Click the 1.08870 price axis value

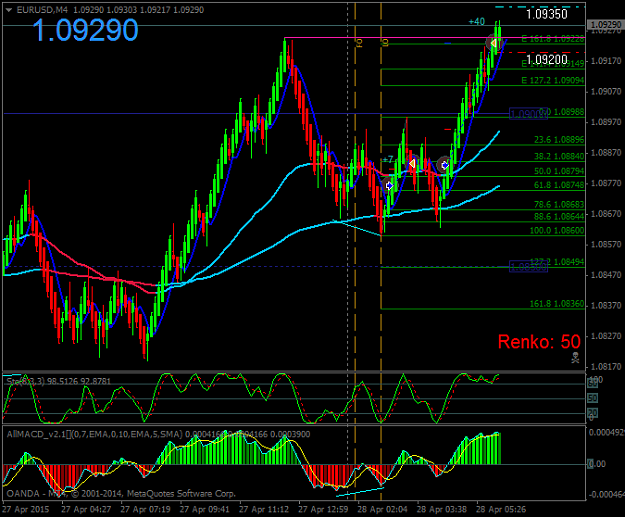pos(606,153)
